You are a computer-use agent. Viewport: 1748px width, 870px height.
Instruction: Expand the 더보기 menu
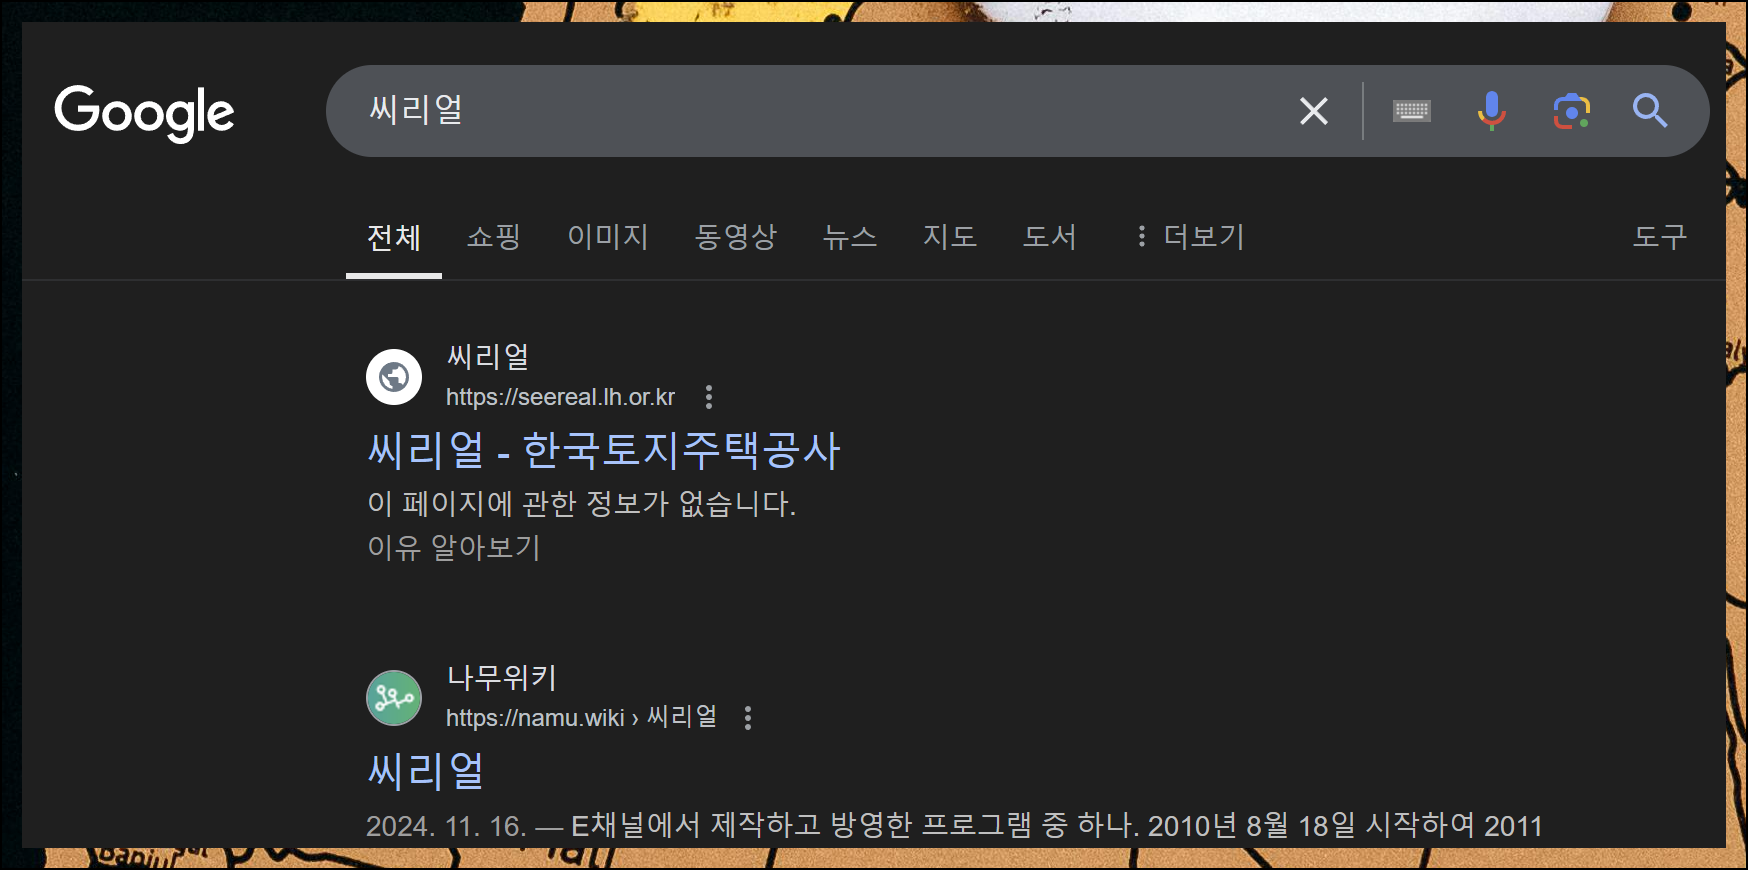click(1190, 237)
